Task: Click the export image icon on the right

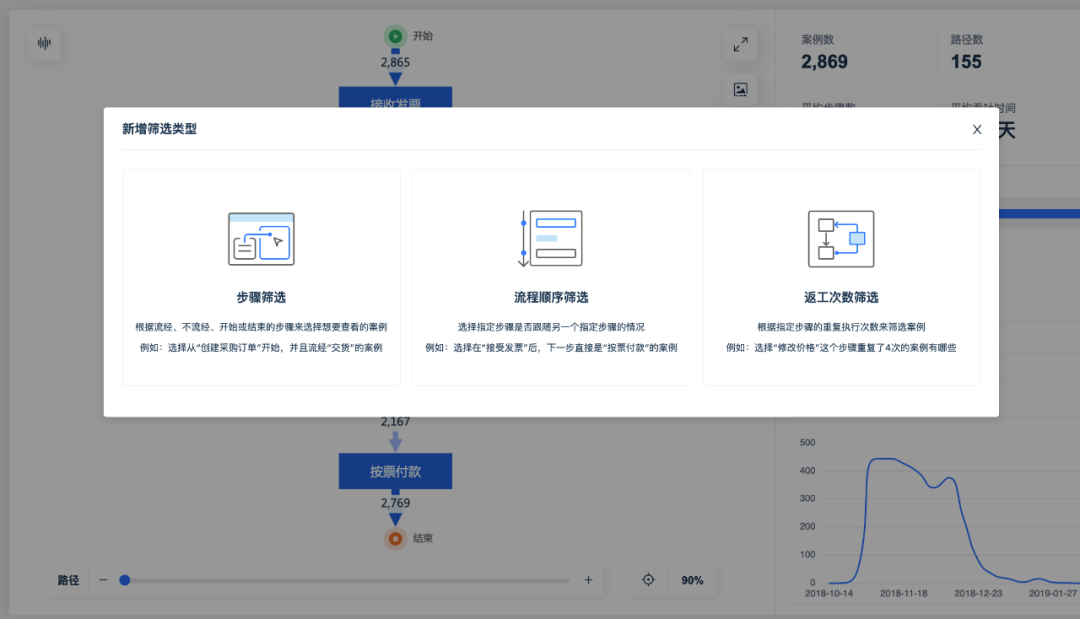Action: click(x=740, y=90)
